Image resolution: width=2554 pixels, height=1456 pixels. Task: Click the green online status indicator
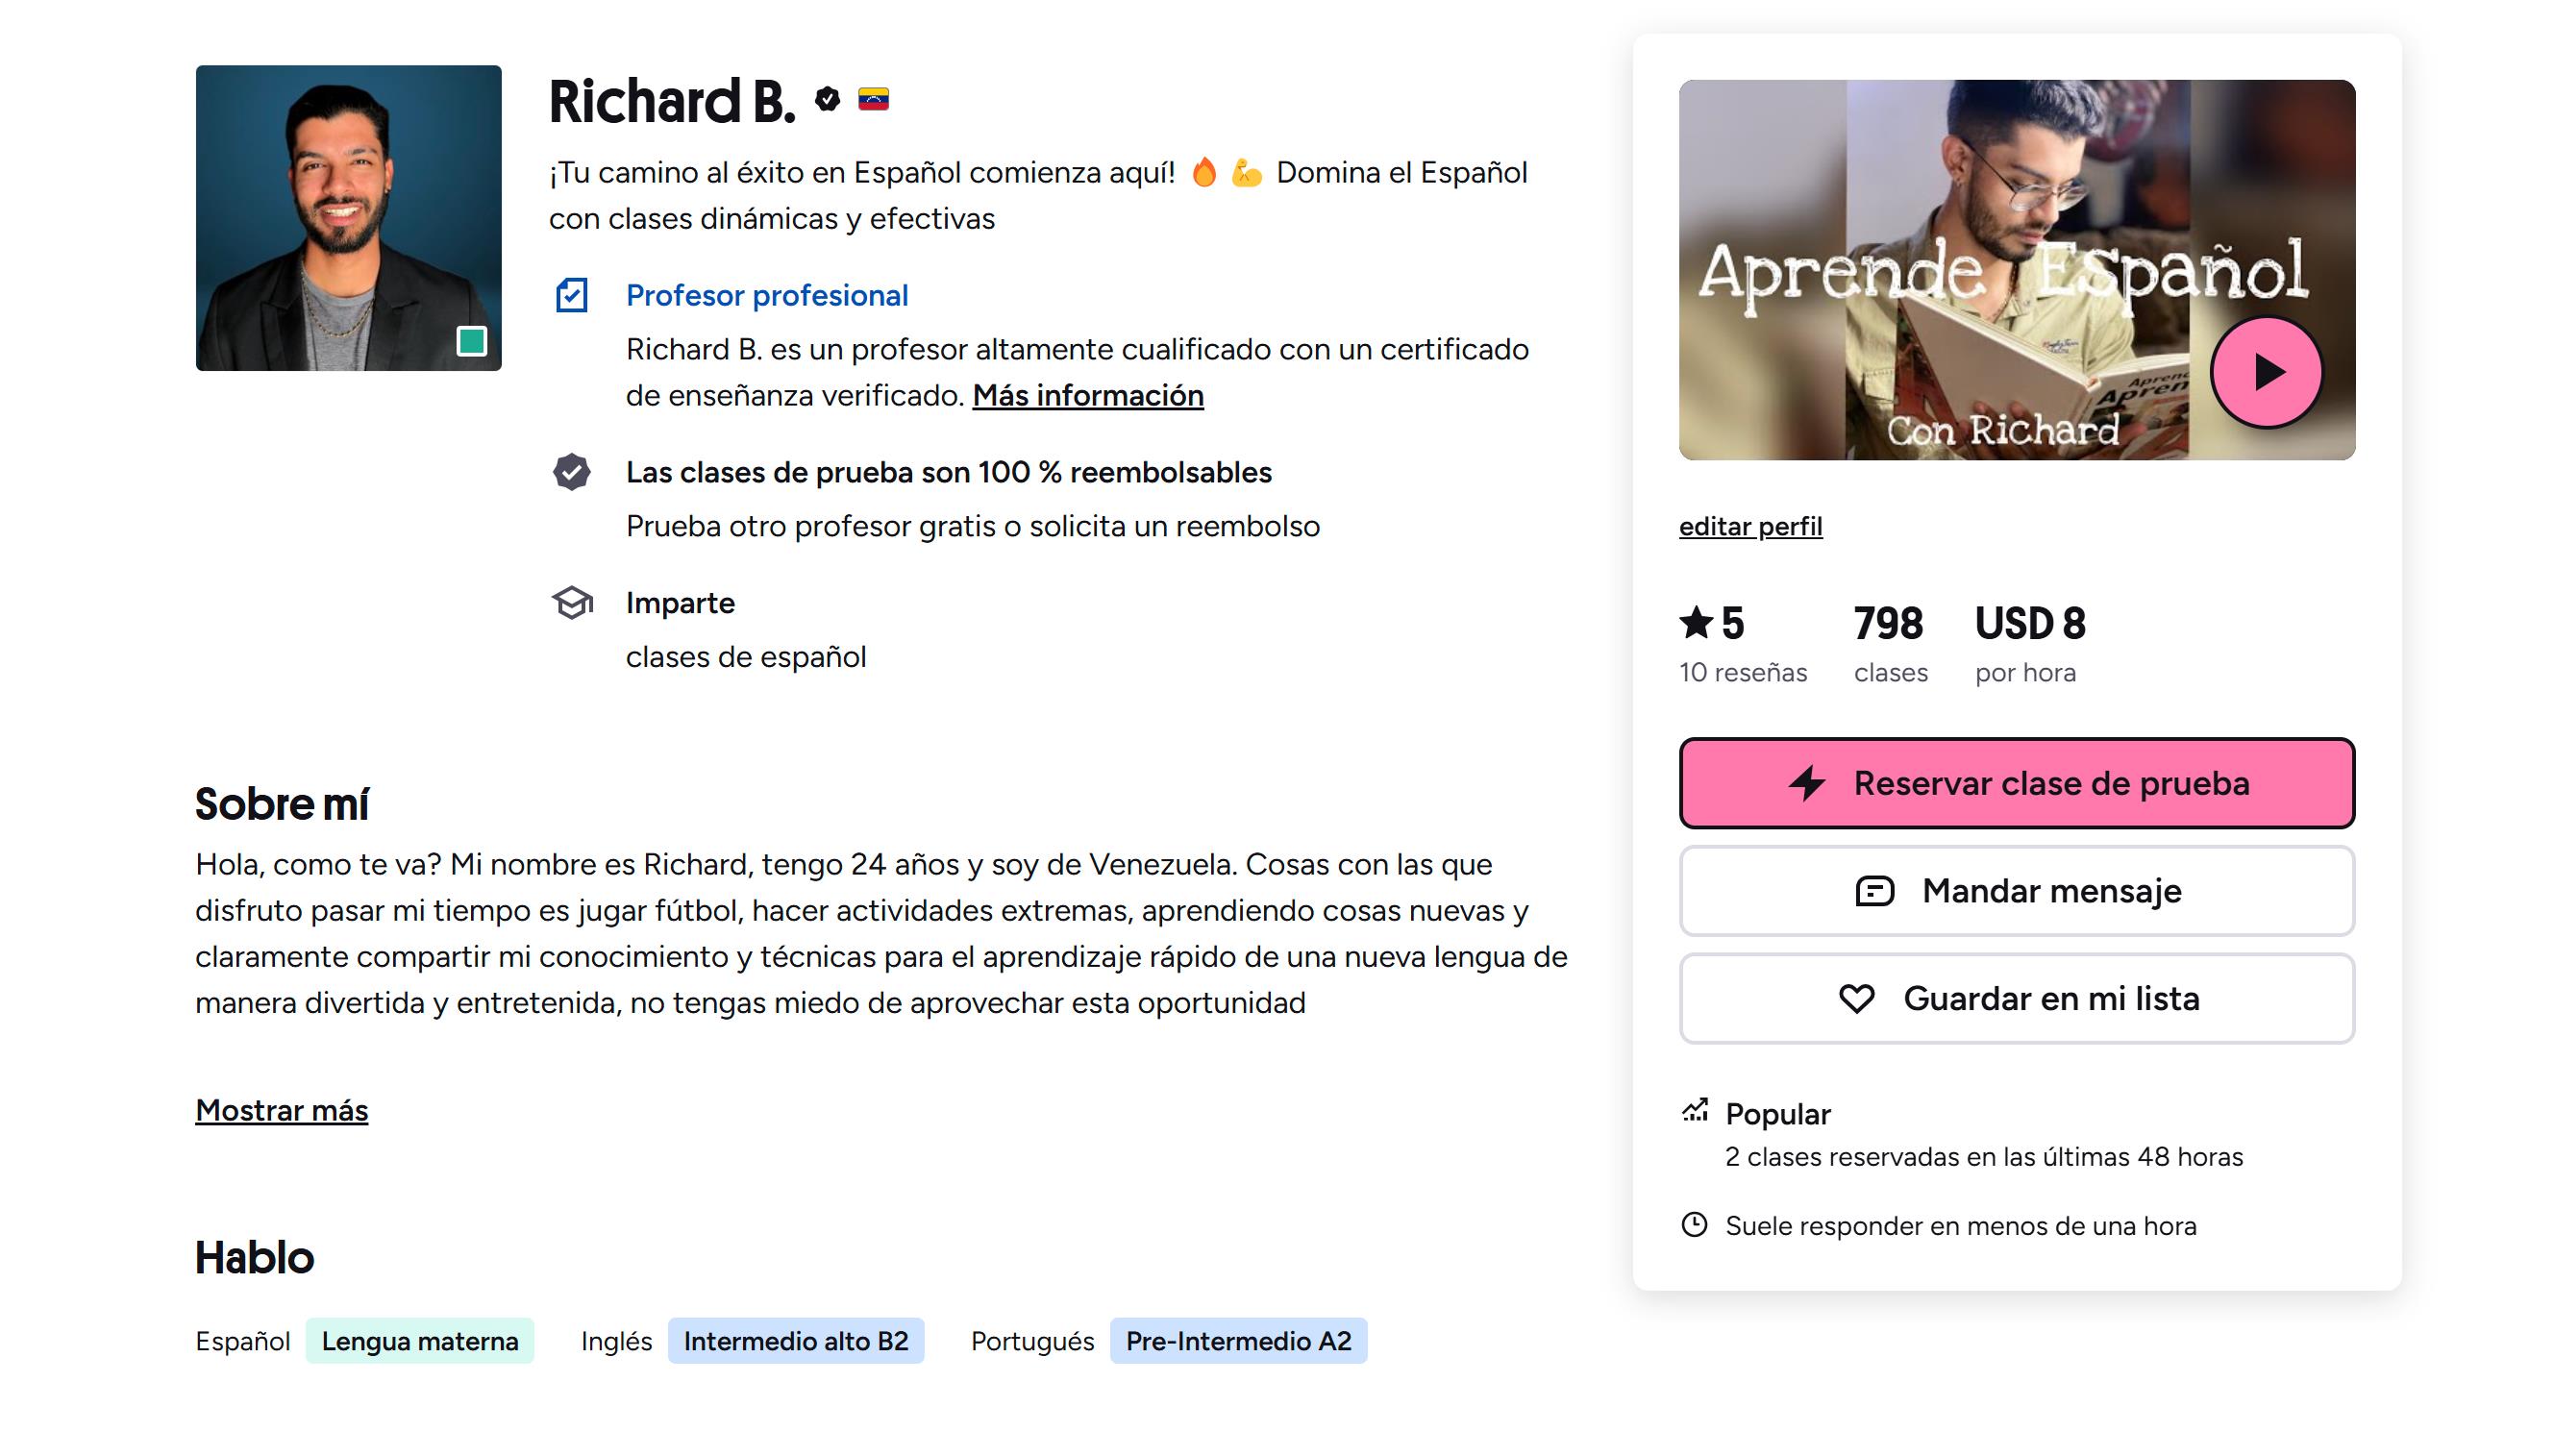471,341
